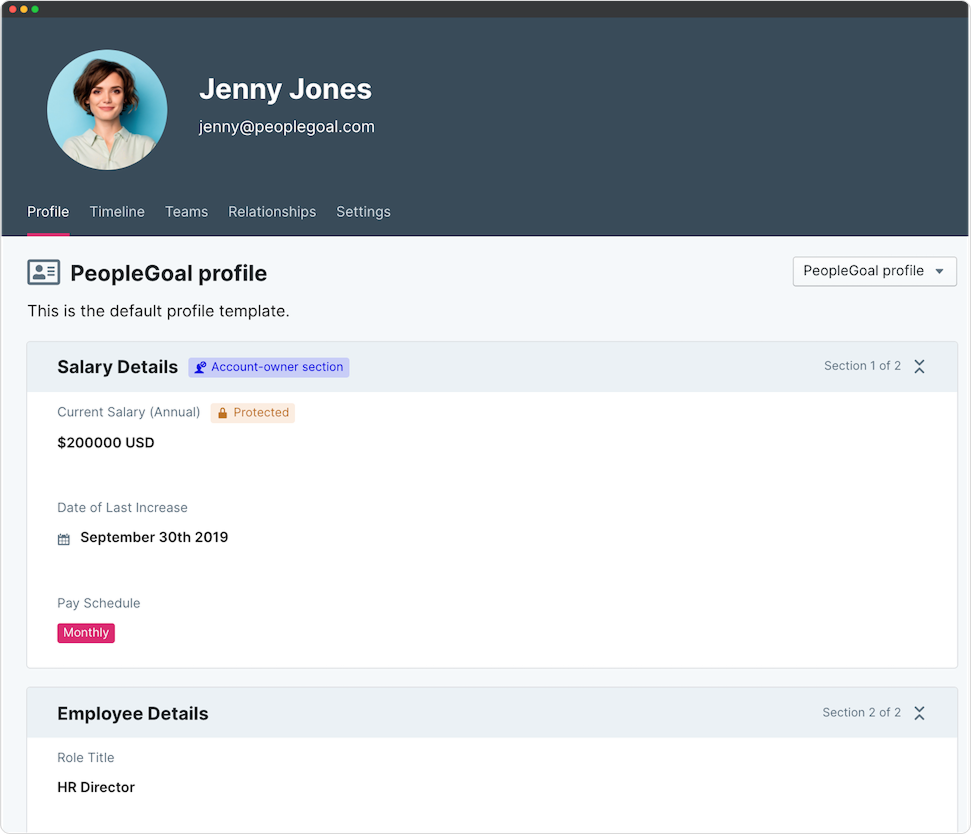Click the person icon on Account-owner section badge
The width and height of the screenshot is (971, 834).
pyautogui.click(x=201, y=367)
